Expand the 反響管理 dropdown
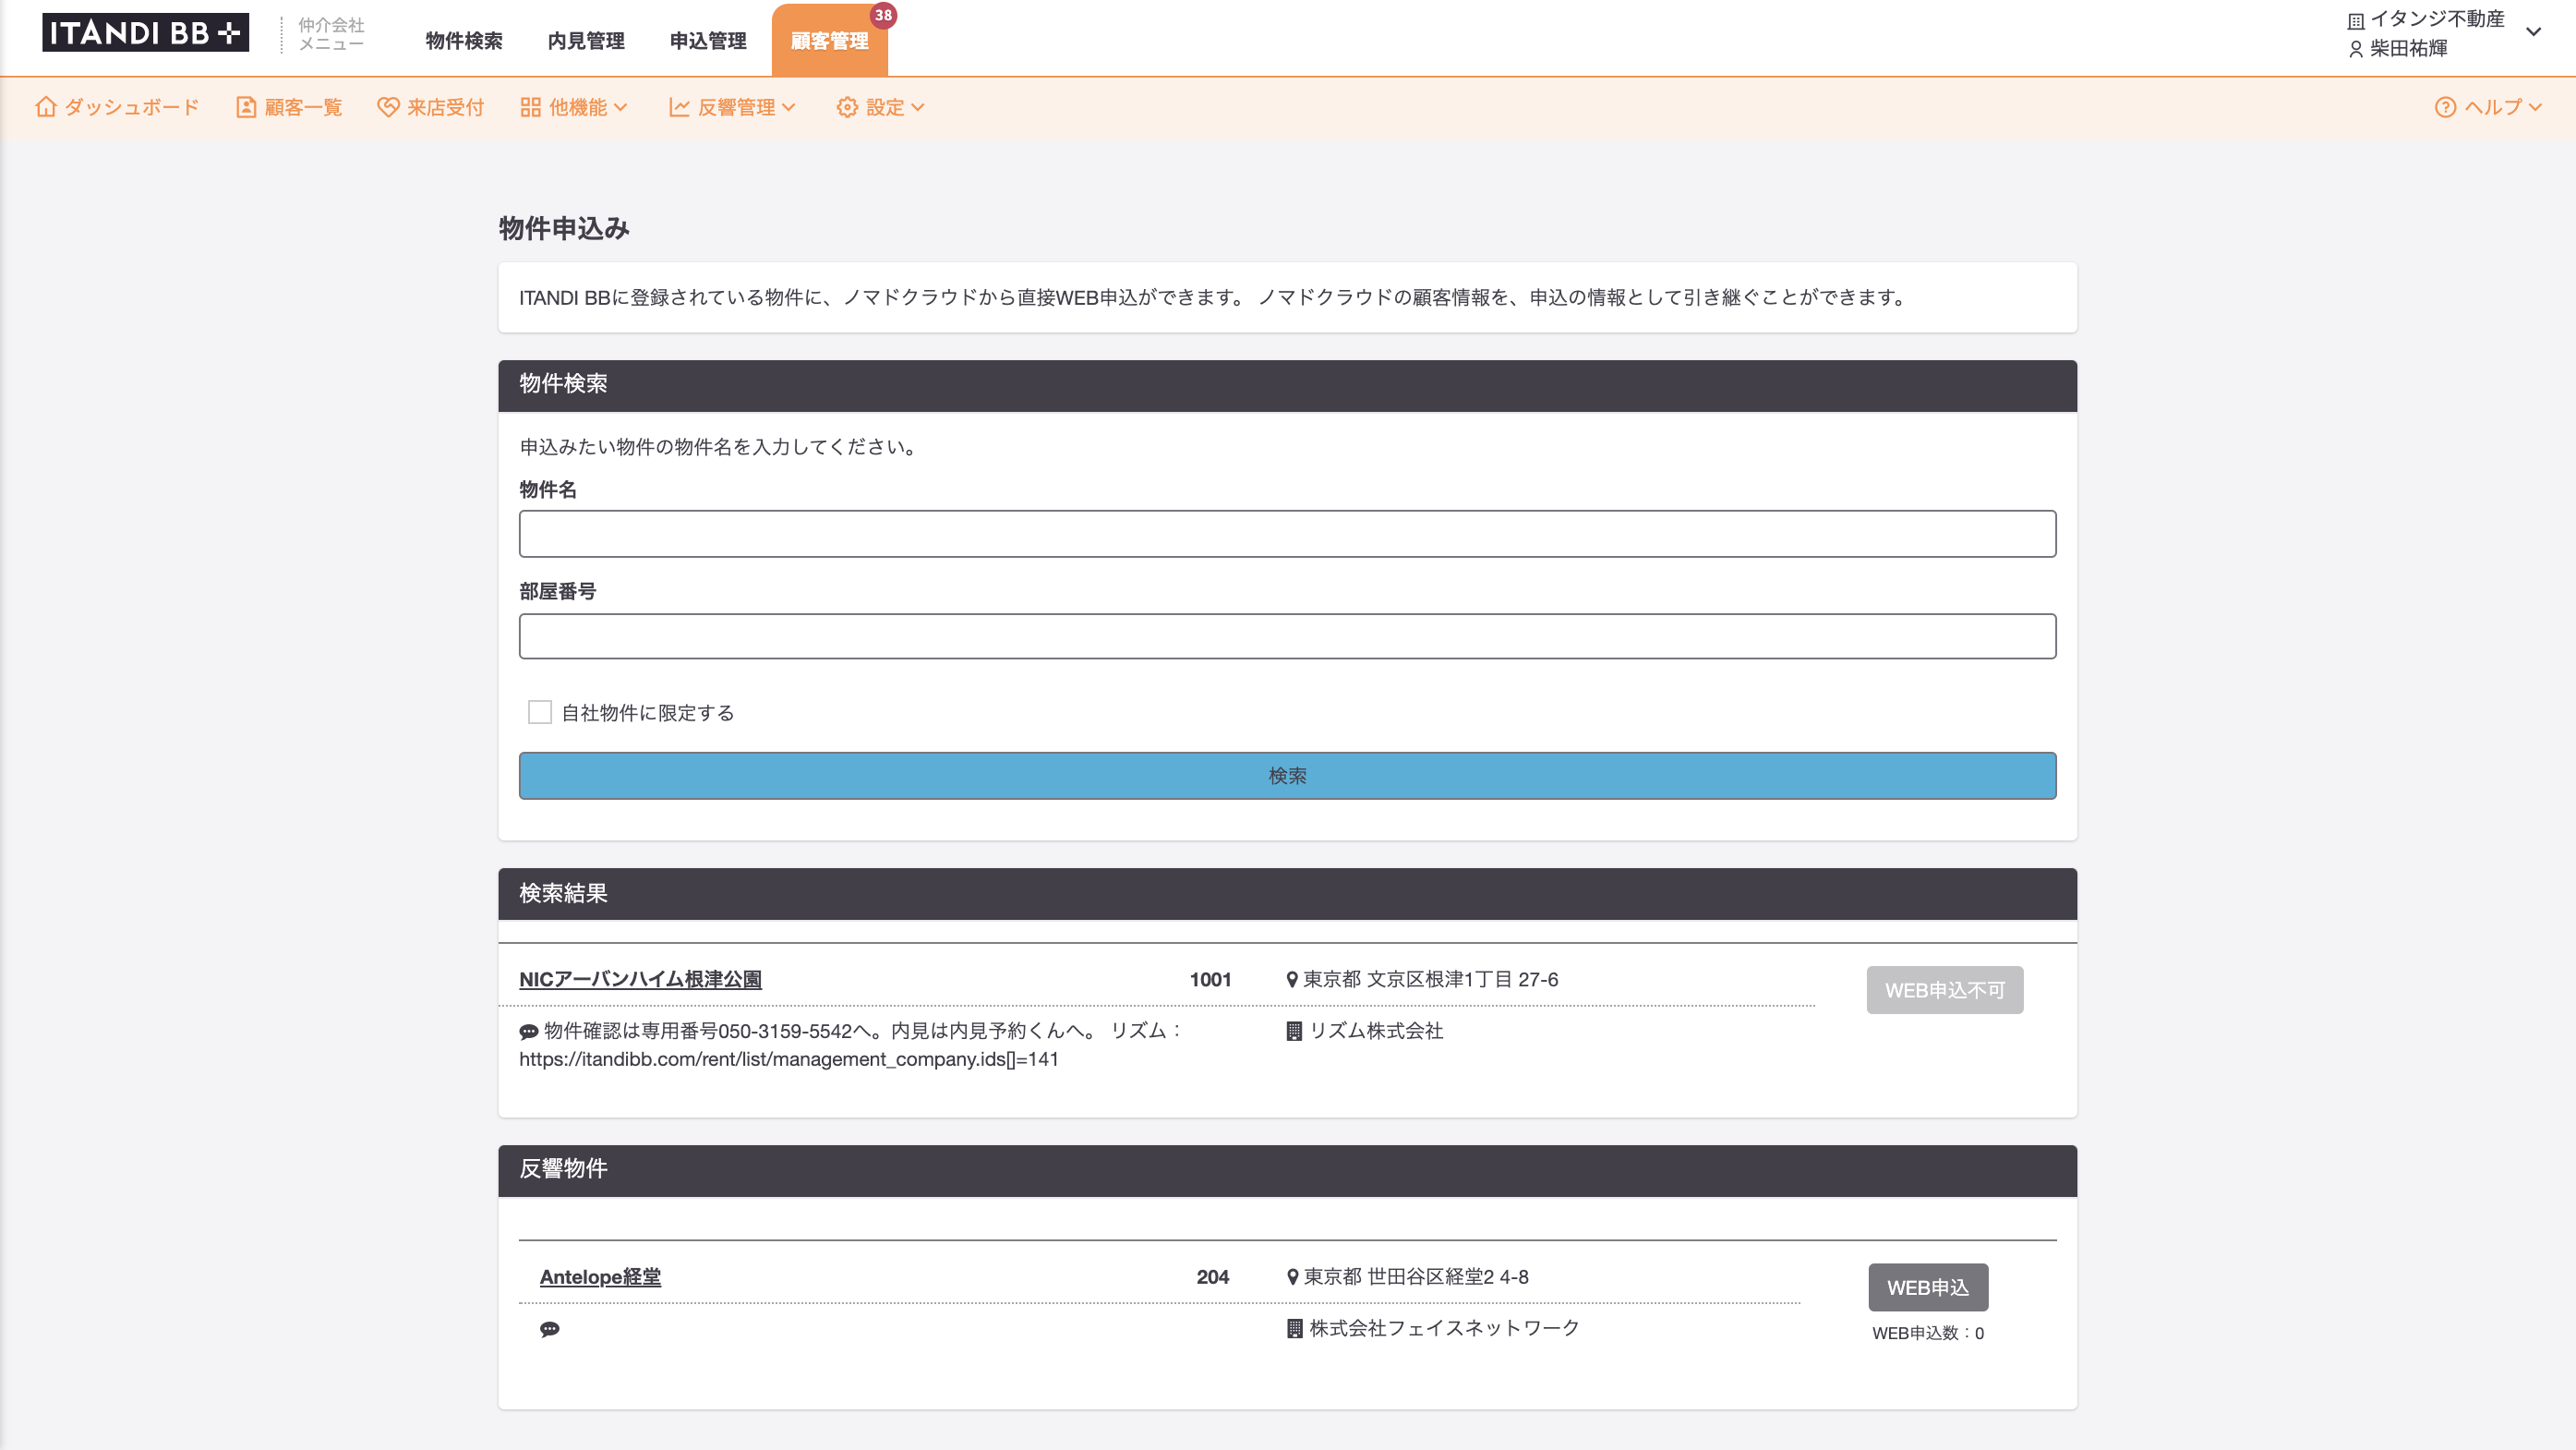The width and height of the screenshot is (2576, 1450). click(732, 107)
